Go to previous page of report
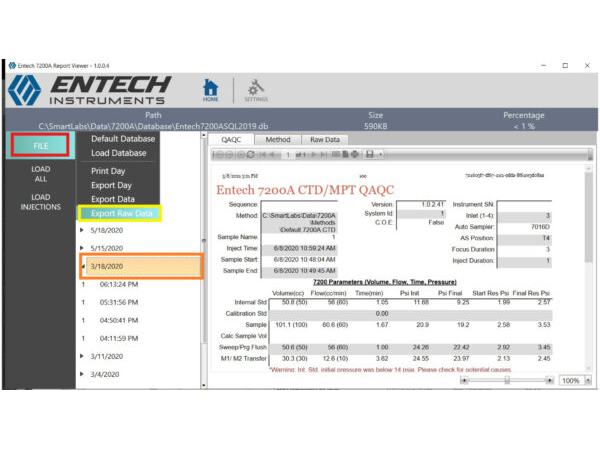The image size is (600, 450). [272, 155]
